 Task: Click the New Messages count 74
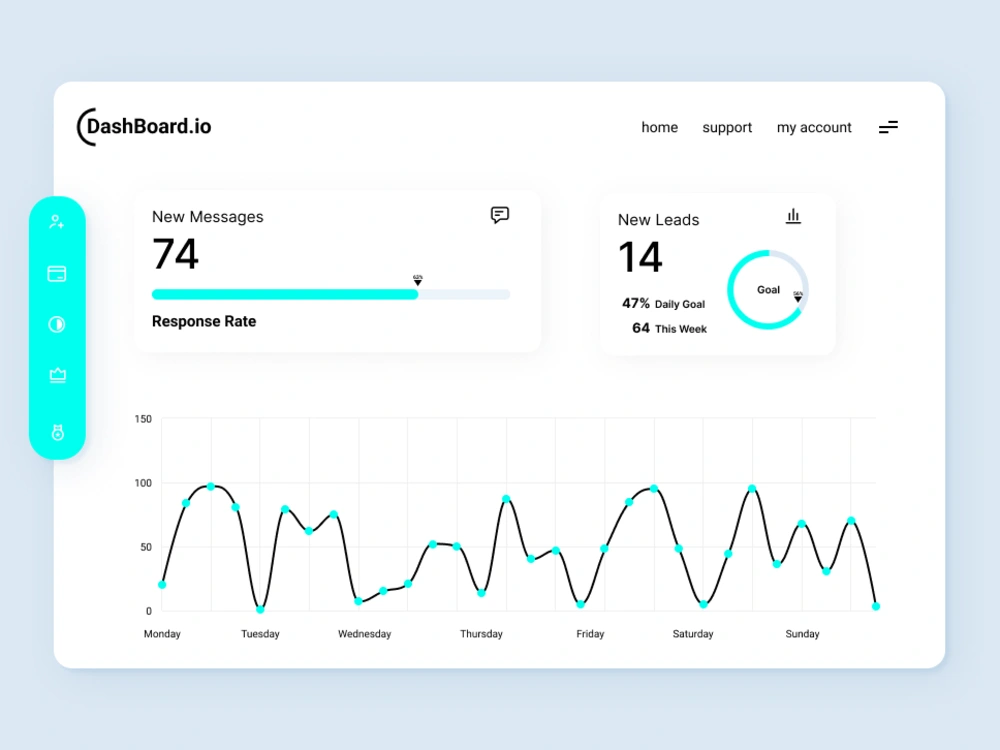coord(175,254)
